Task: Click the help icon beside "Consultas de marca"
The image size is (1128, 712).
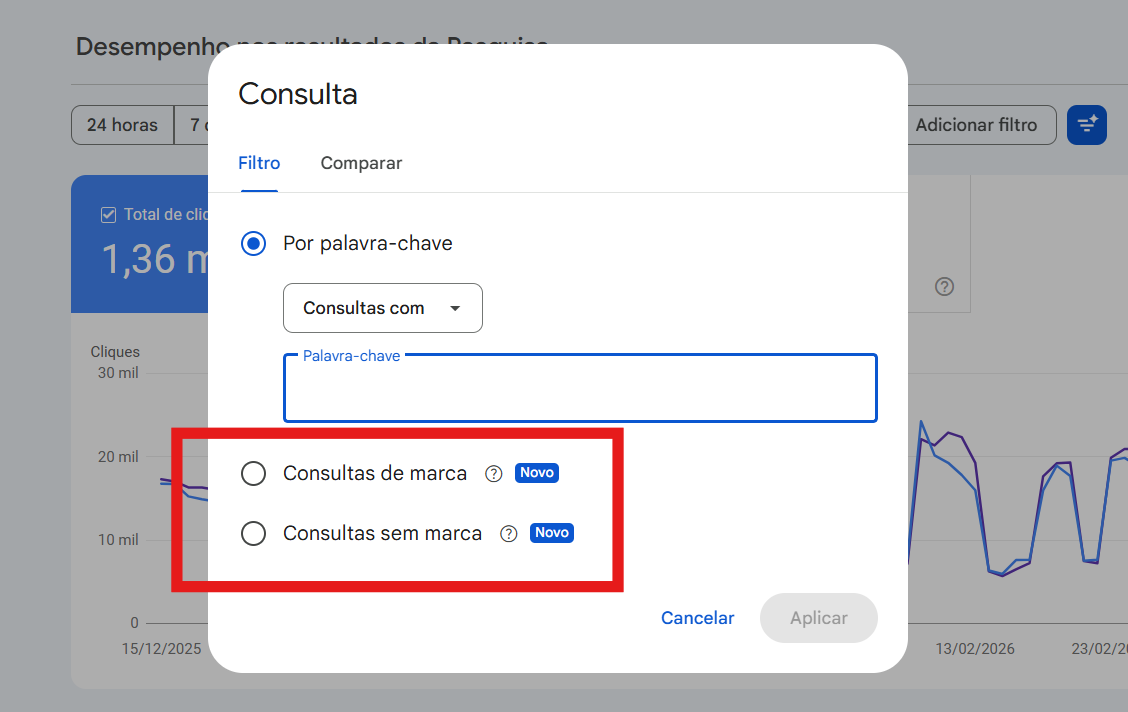Action: coord(493,473)
